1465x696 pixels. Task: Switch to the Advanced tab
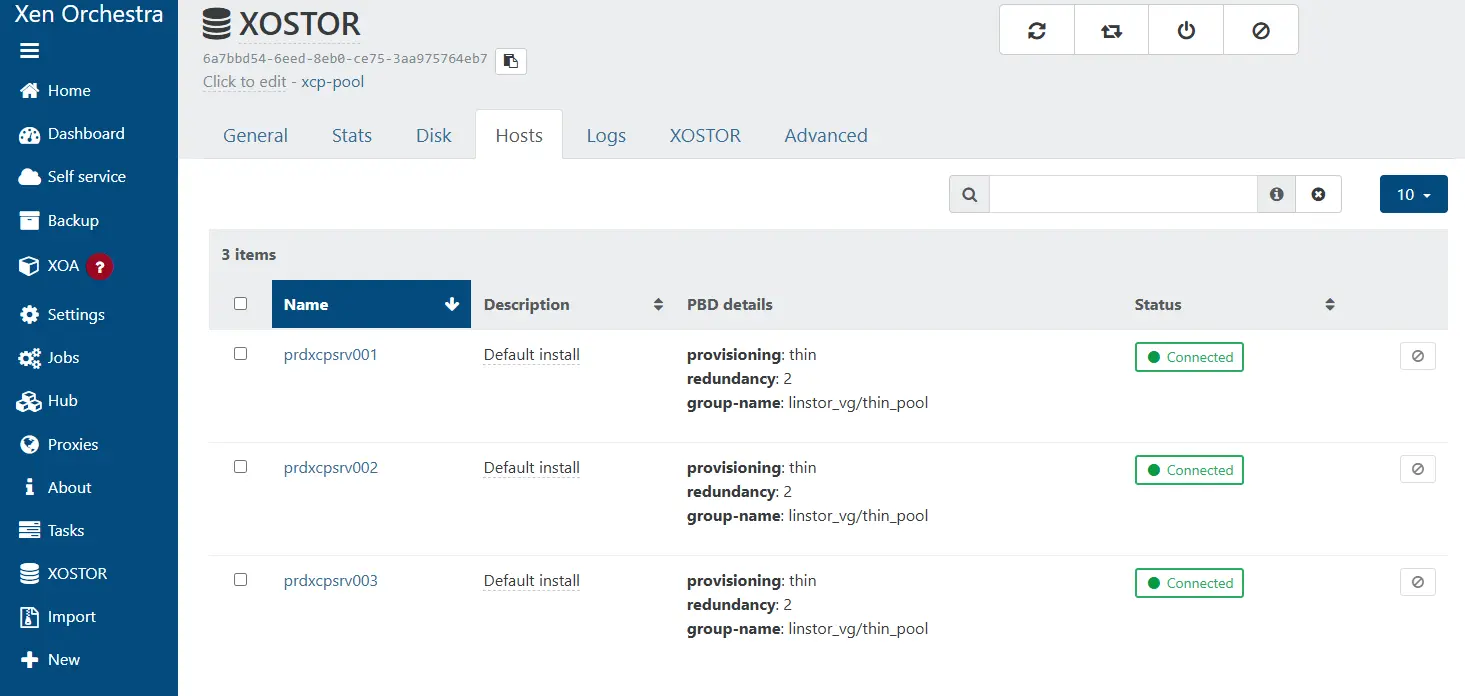pos(825,135)
